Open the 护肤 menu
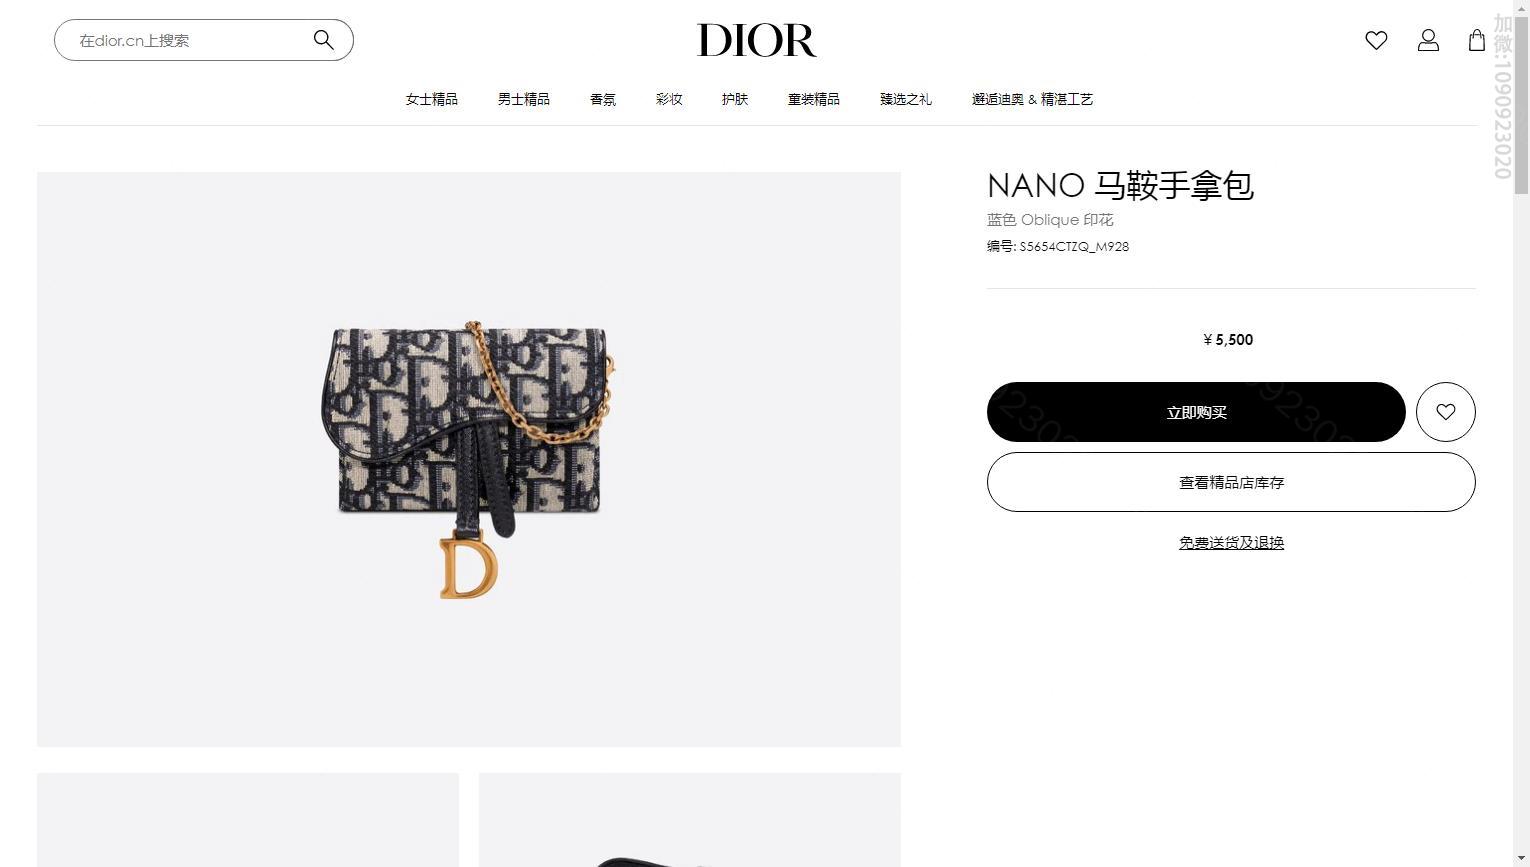 coord(735,99)
